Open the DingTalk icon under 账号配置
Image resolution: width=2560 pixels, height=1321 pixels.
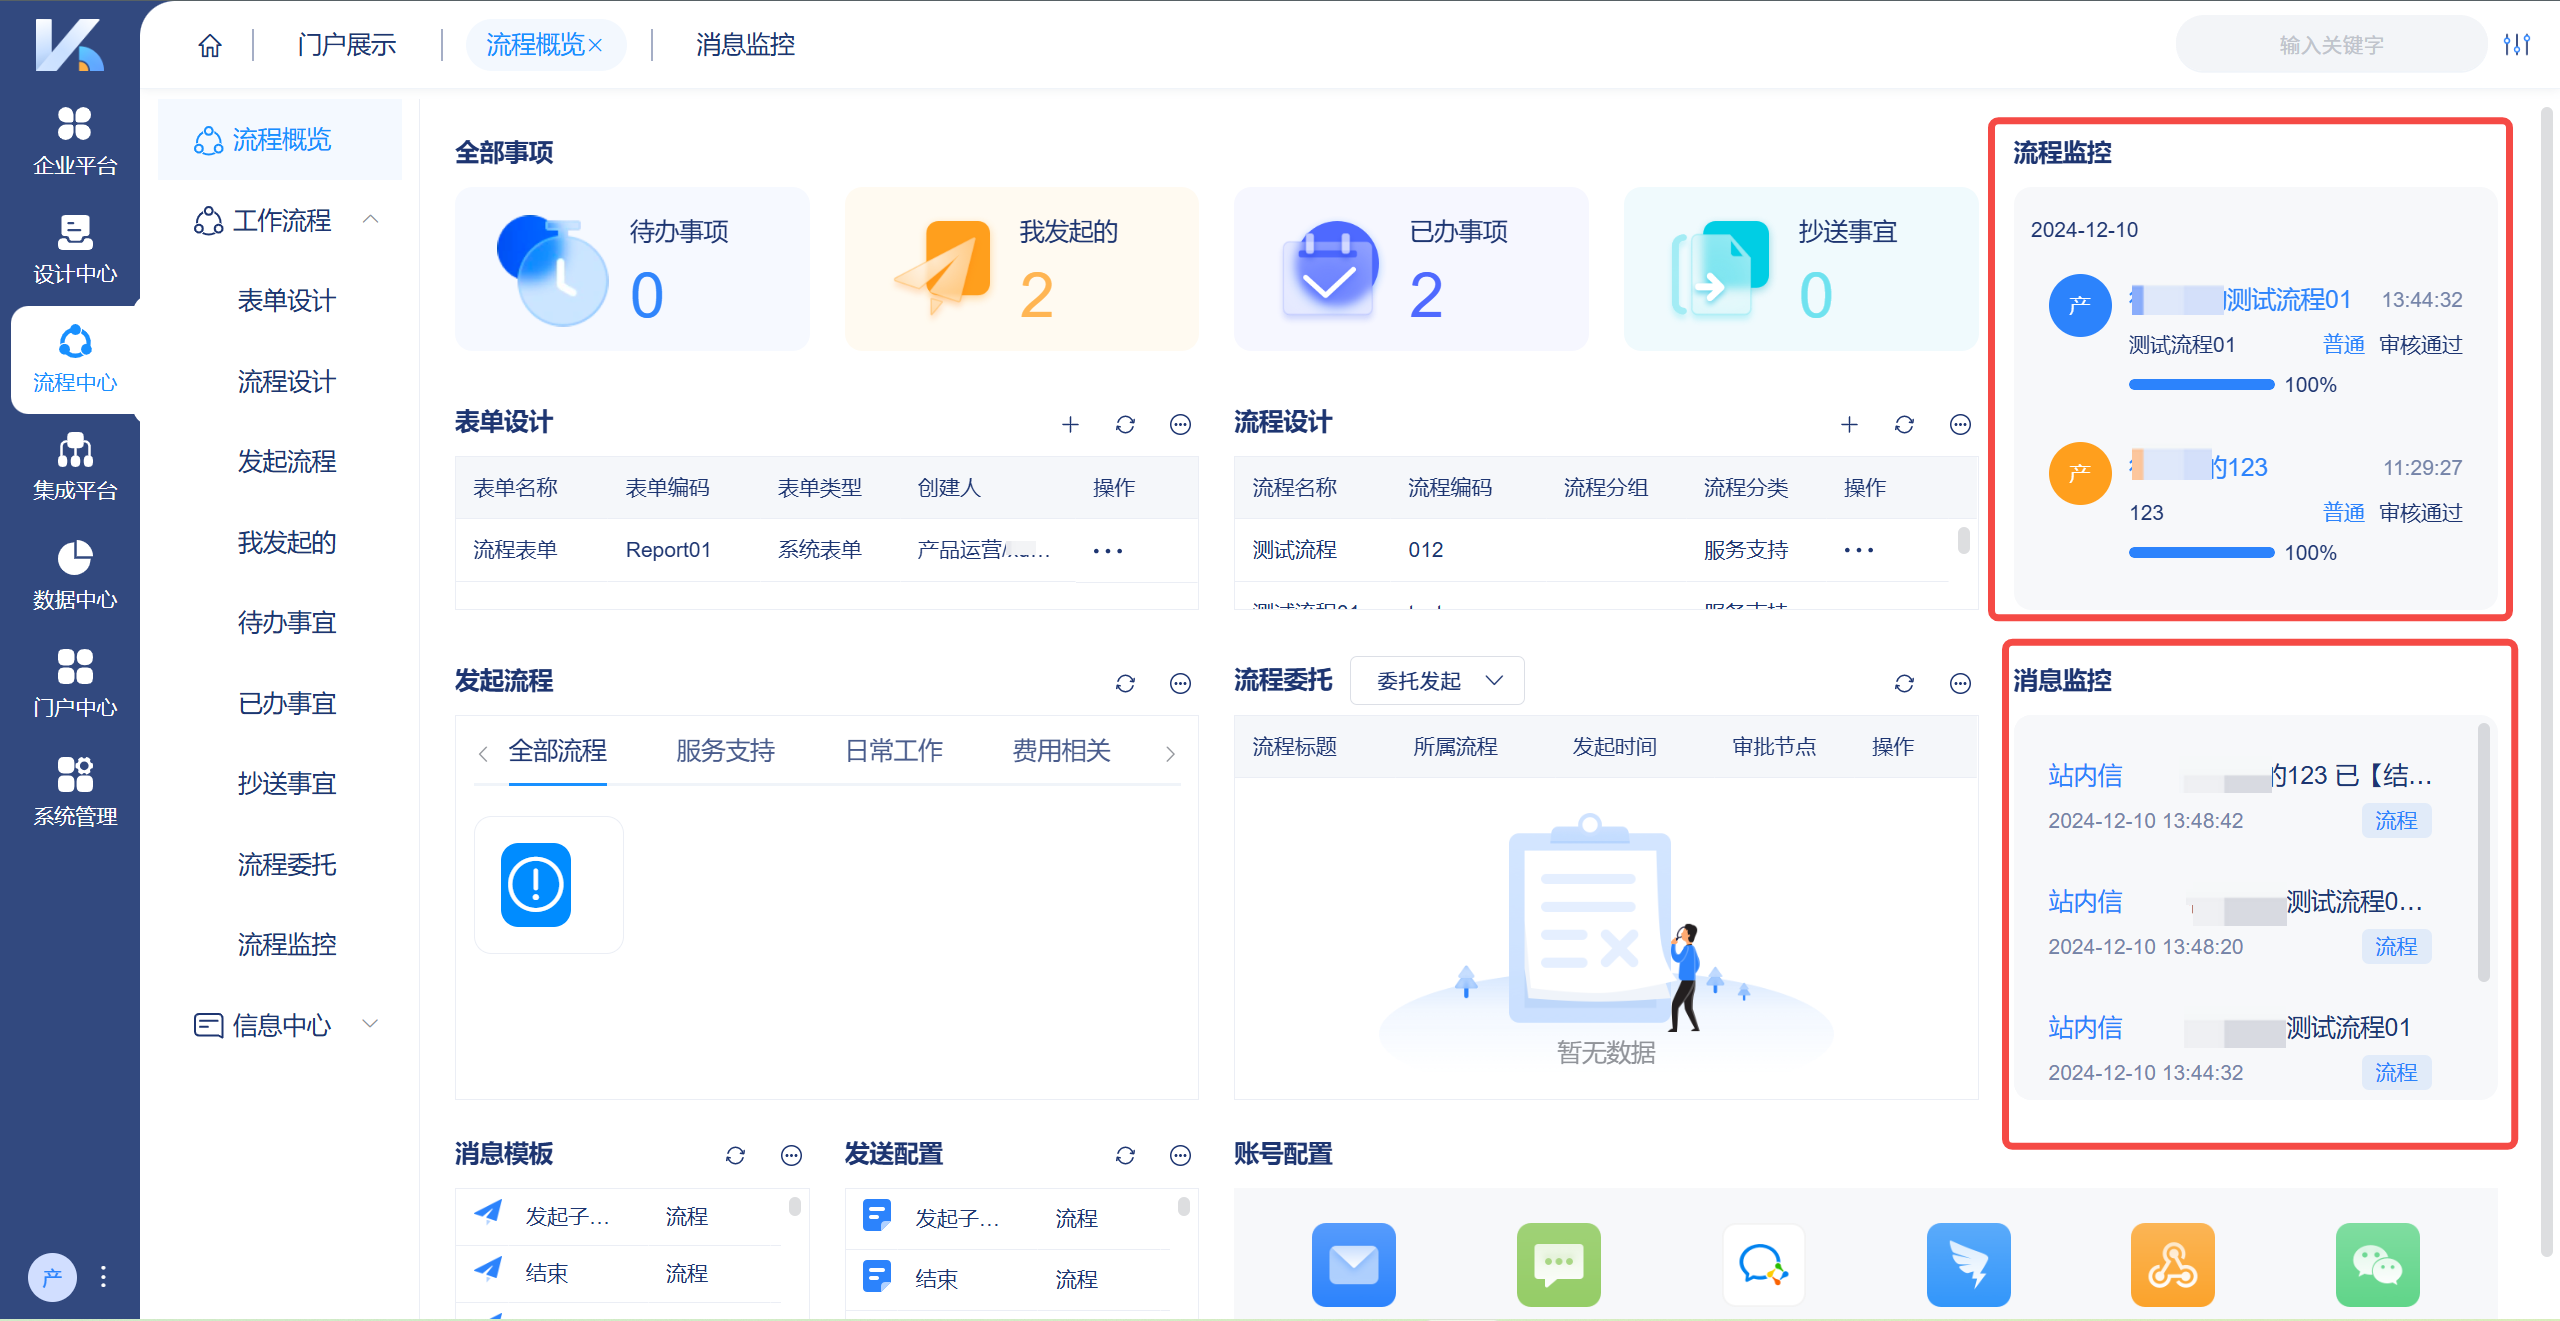(x=1967, y=1265)
